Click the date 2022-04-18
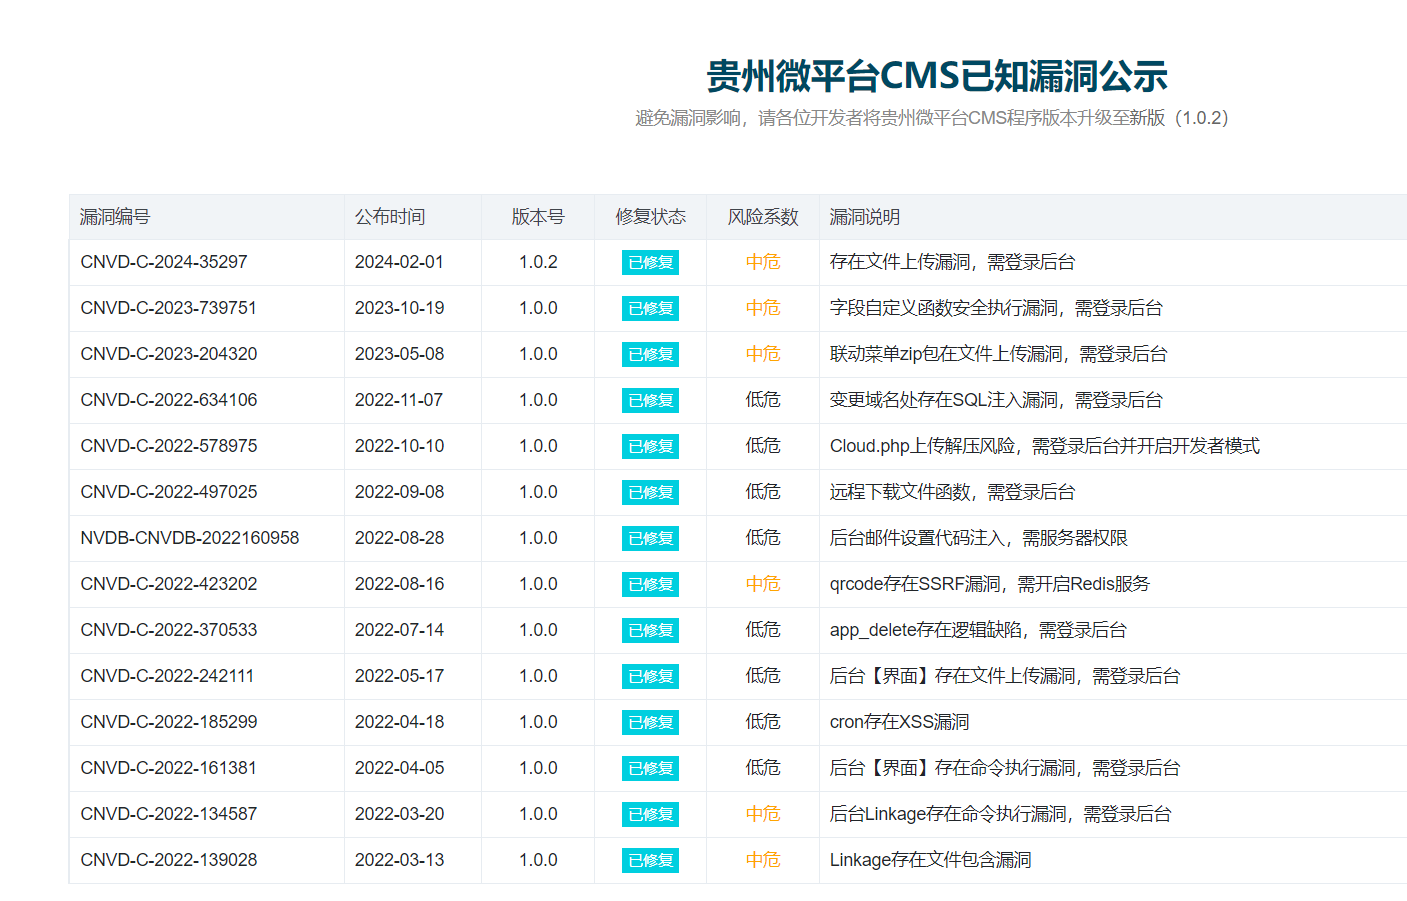The image size is (1407, 901). (399, 722)
